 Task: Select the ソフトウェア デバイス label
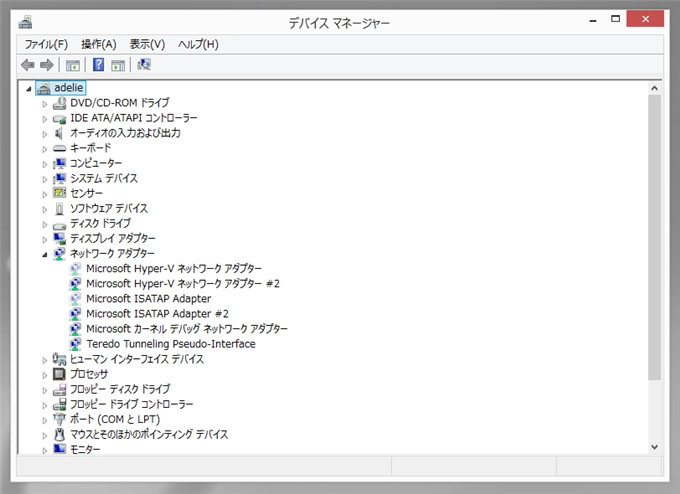click(109, 209)
